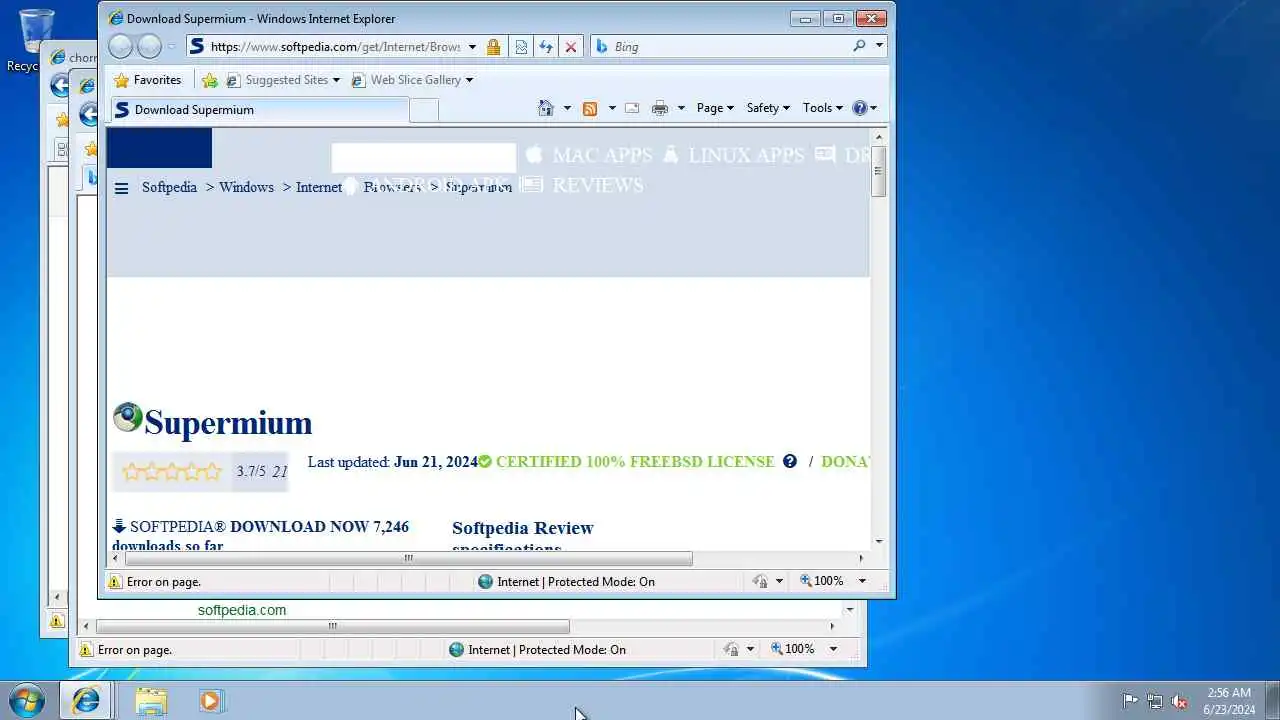Open the search provider dropdown arrow

880,46
